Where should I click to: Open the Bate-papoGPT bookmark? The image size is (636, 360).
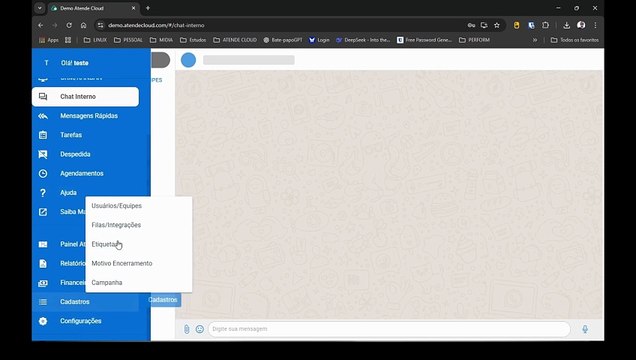tap(283, 40)
